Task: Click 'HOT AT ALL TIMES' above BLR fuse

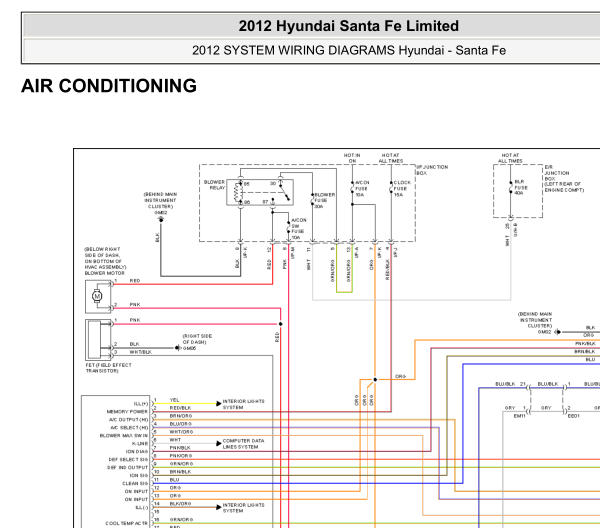Action: 510,158
